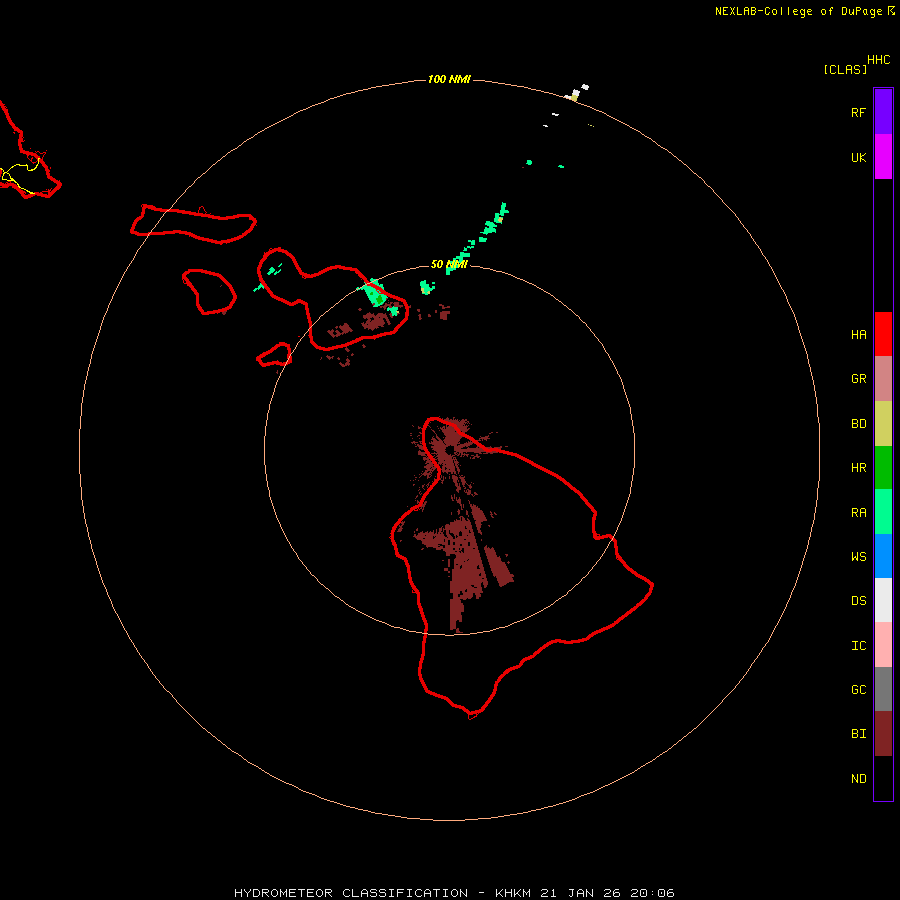Click the green rain echo over east Maui
This screenshot has height=900, width=900.
(x=375, y=293)
